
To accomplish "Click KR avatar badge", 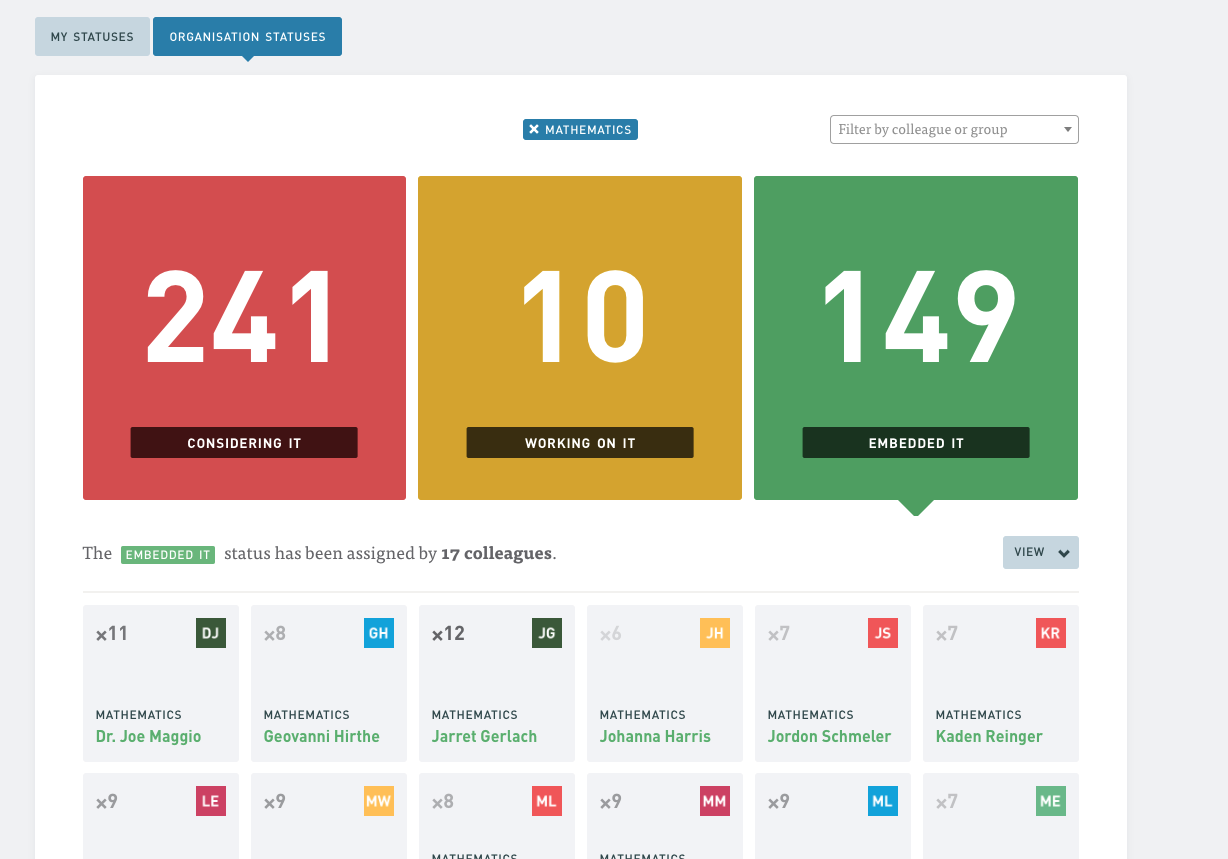I will pos(1050,633).
